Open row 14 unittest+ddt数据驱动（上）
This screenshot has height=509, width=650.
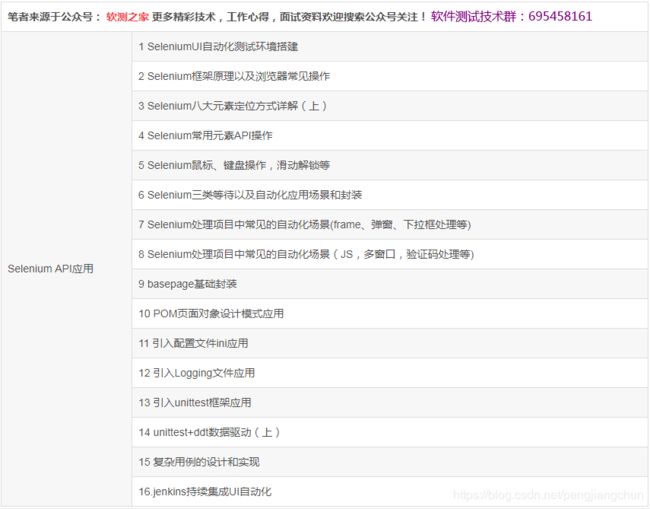click(390, 432)
